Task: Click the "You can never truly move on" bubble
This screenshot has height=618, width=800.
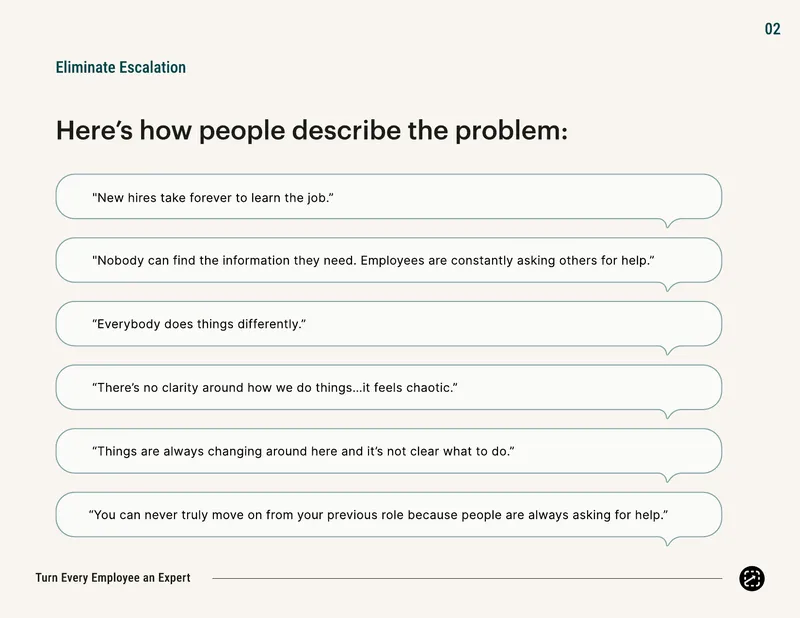Action: tap(389, 514)
